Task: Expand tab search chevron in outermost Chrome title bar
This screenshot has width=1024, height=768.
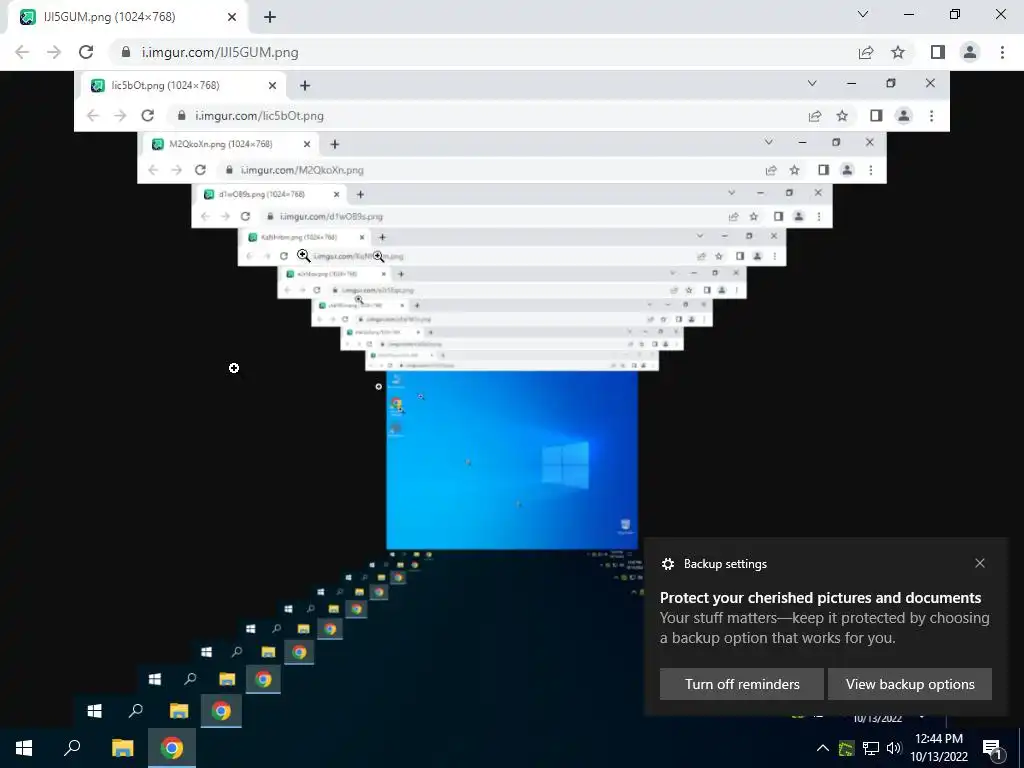Action: click(863, 14)
